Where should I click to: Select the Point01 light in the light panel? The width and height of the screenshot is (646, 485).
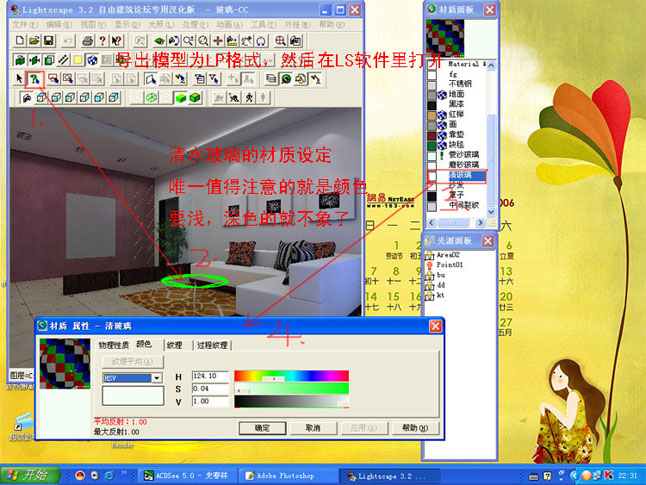point(449,265)
